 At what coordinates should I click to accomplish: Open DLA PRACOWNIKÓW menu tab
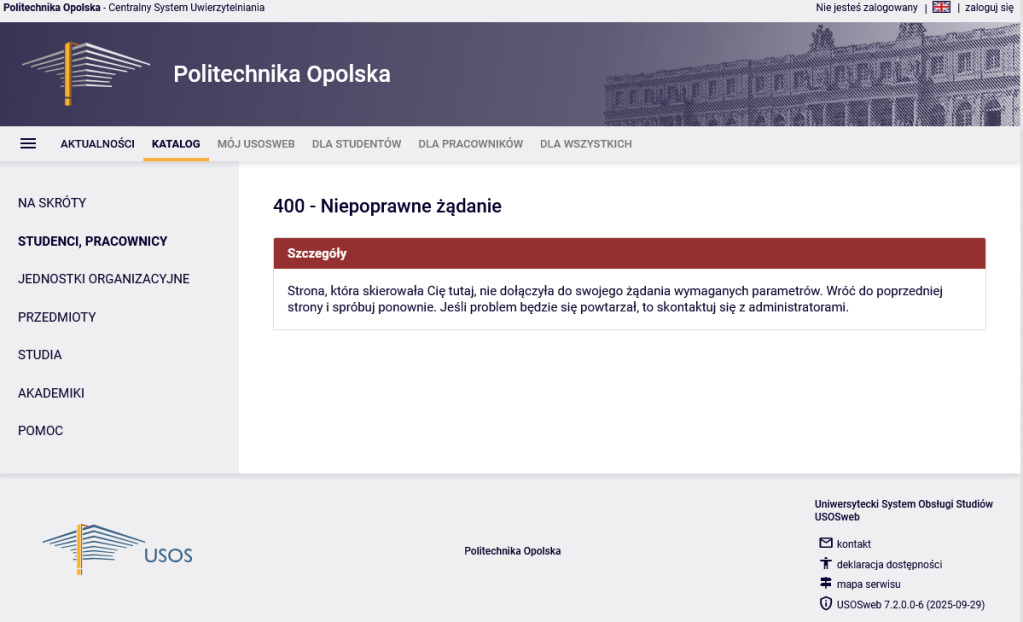(x=470, y=144)
